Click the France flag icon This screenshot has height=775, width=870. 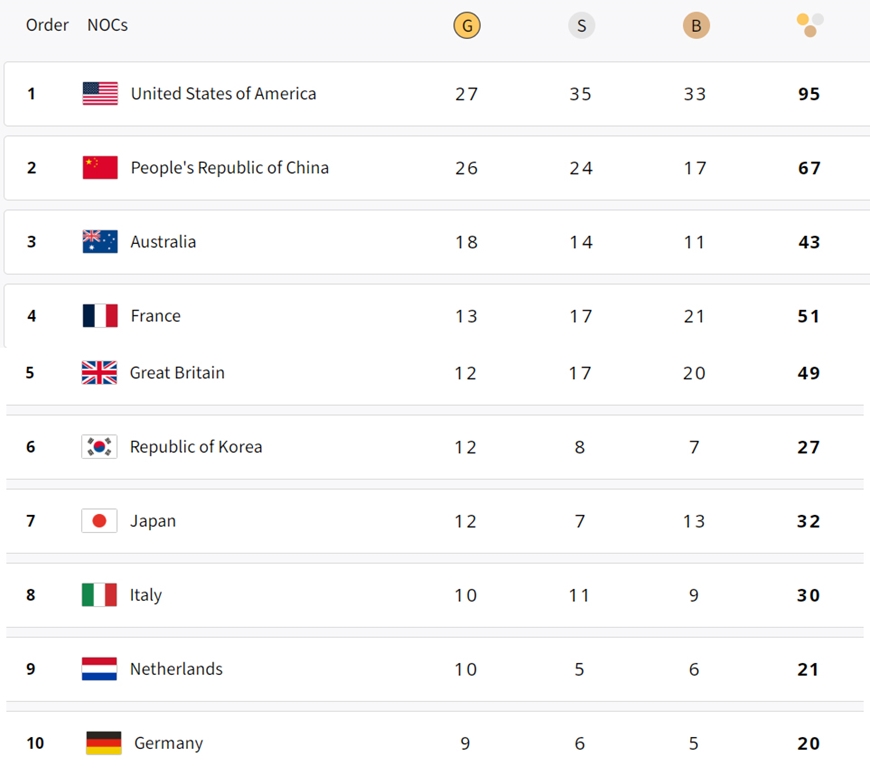click(100, 316)
